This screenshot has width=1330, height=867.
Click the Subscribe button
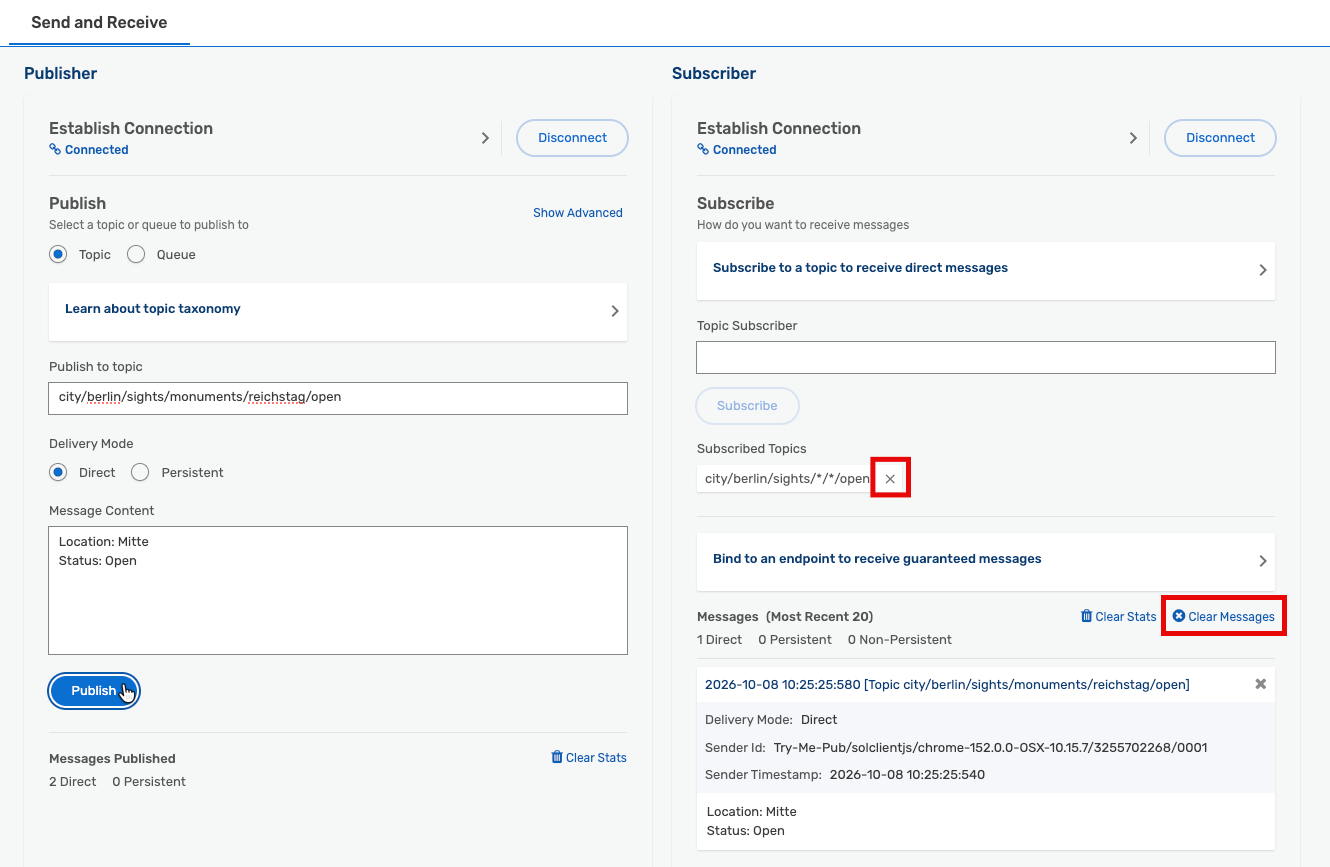(747, 406)
